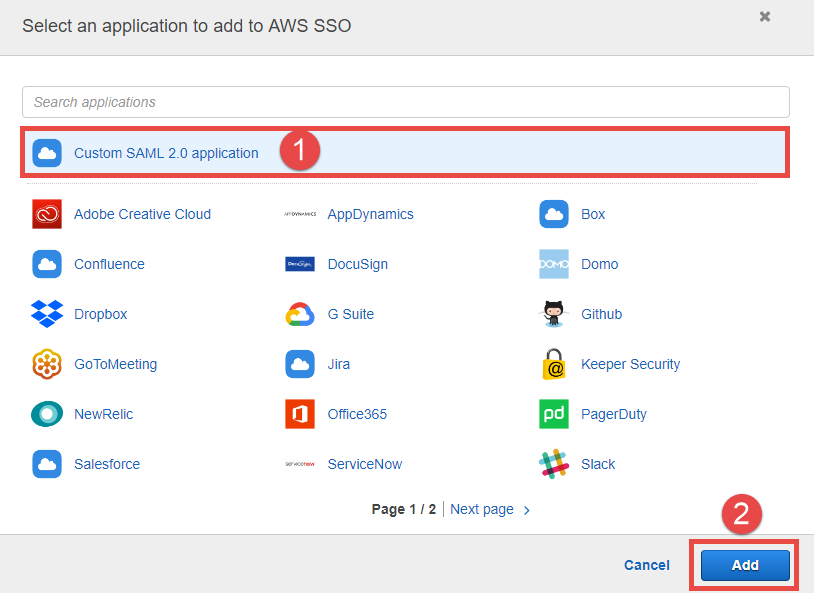
Task: Close the dialog with the X button
Action: click(x=765, y=17)
